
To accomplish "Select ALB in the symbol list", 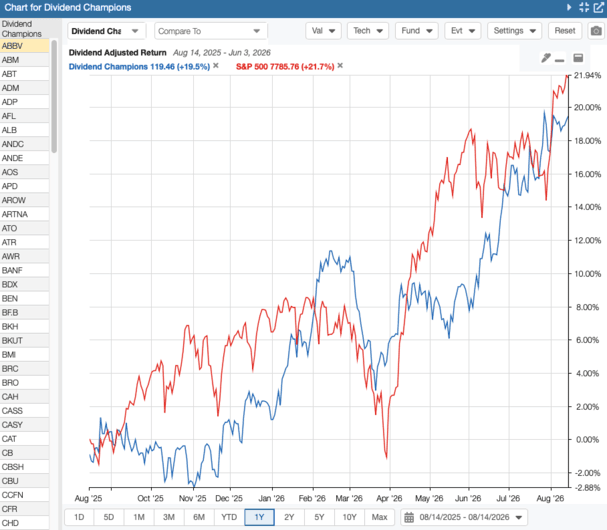I will [24, 130].
